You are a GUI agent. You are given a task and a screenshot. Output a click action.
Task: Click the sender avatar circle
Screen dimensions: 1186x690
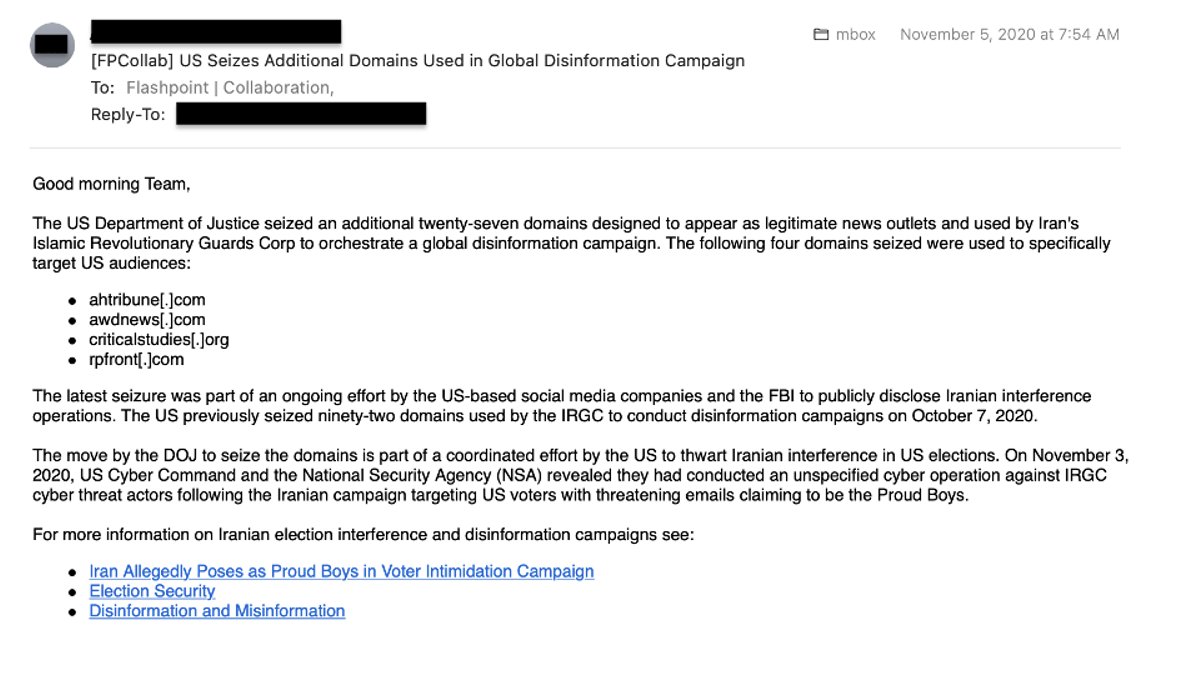[53, 45]
